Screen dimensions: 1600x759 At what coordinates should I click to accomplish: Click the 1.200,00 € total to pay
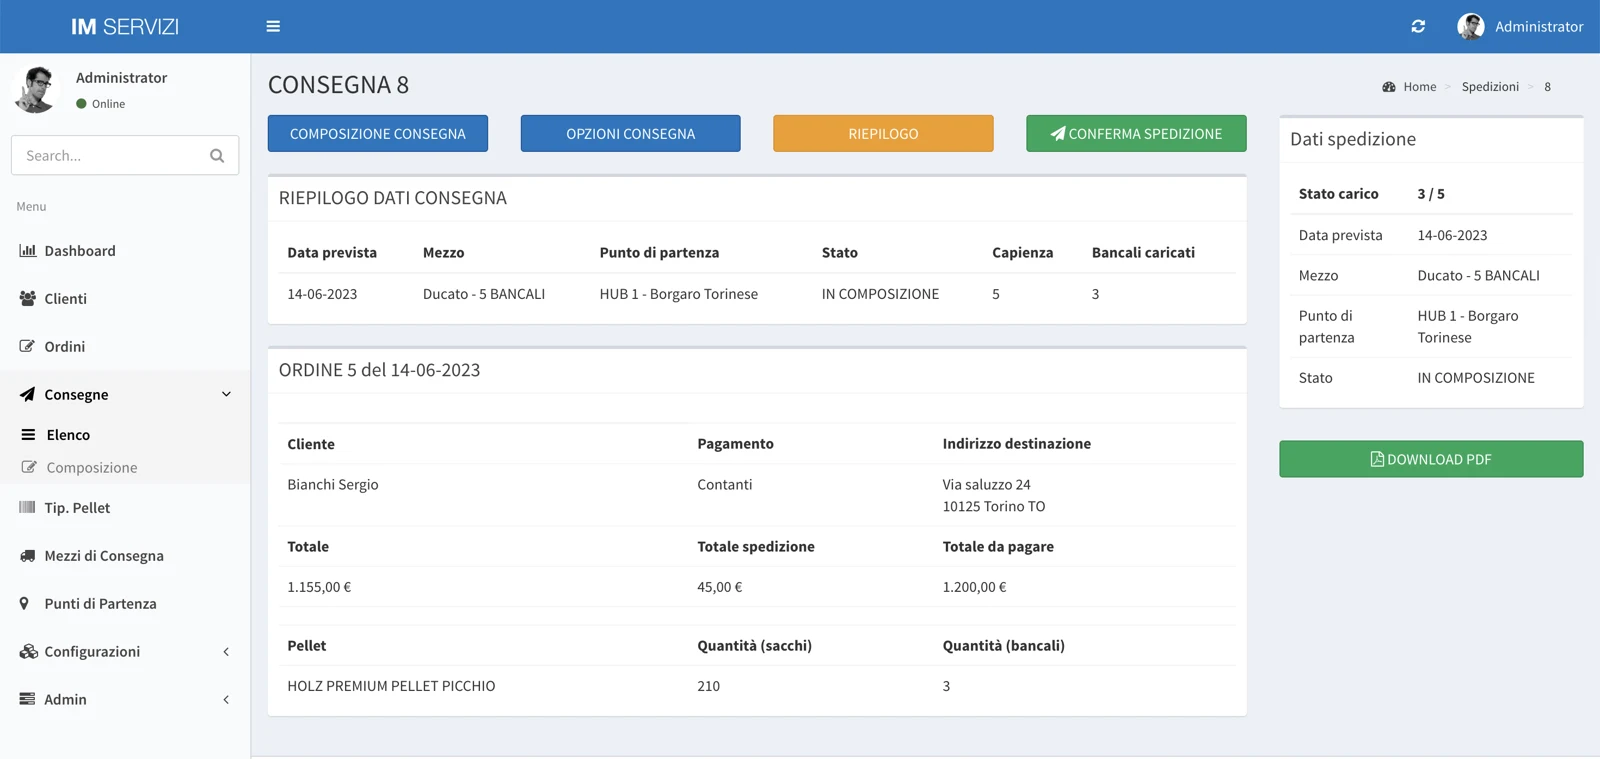coord(975,587)
